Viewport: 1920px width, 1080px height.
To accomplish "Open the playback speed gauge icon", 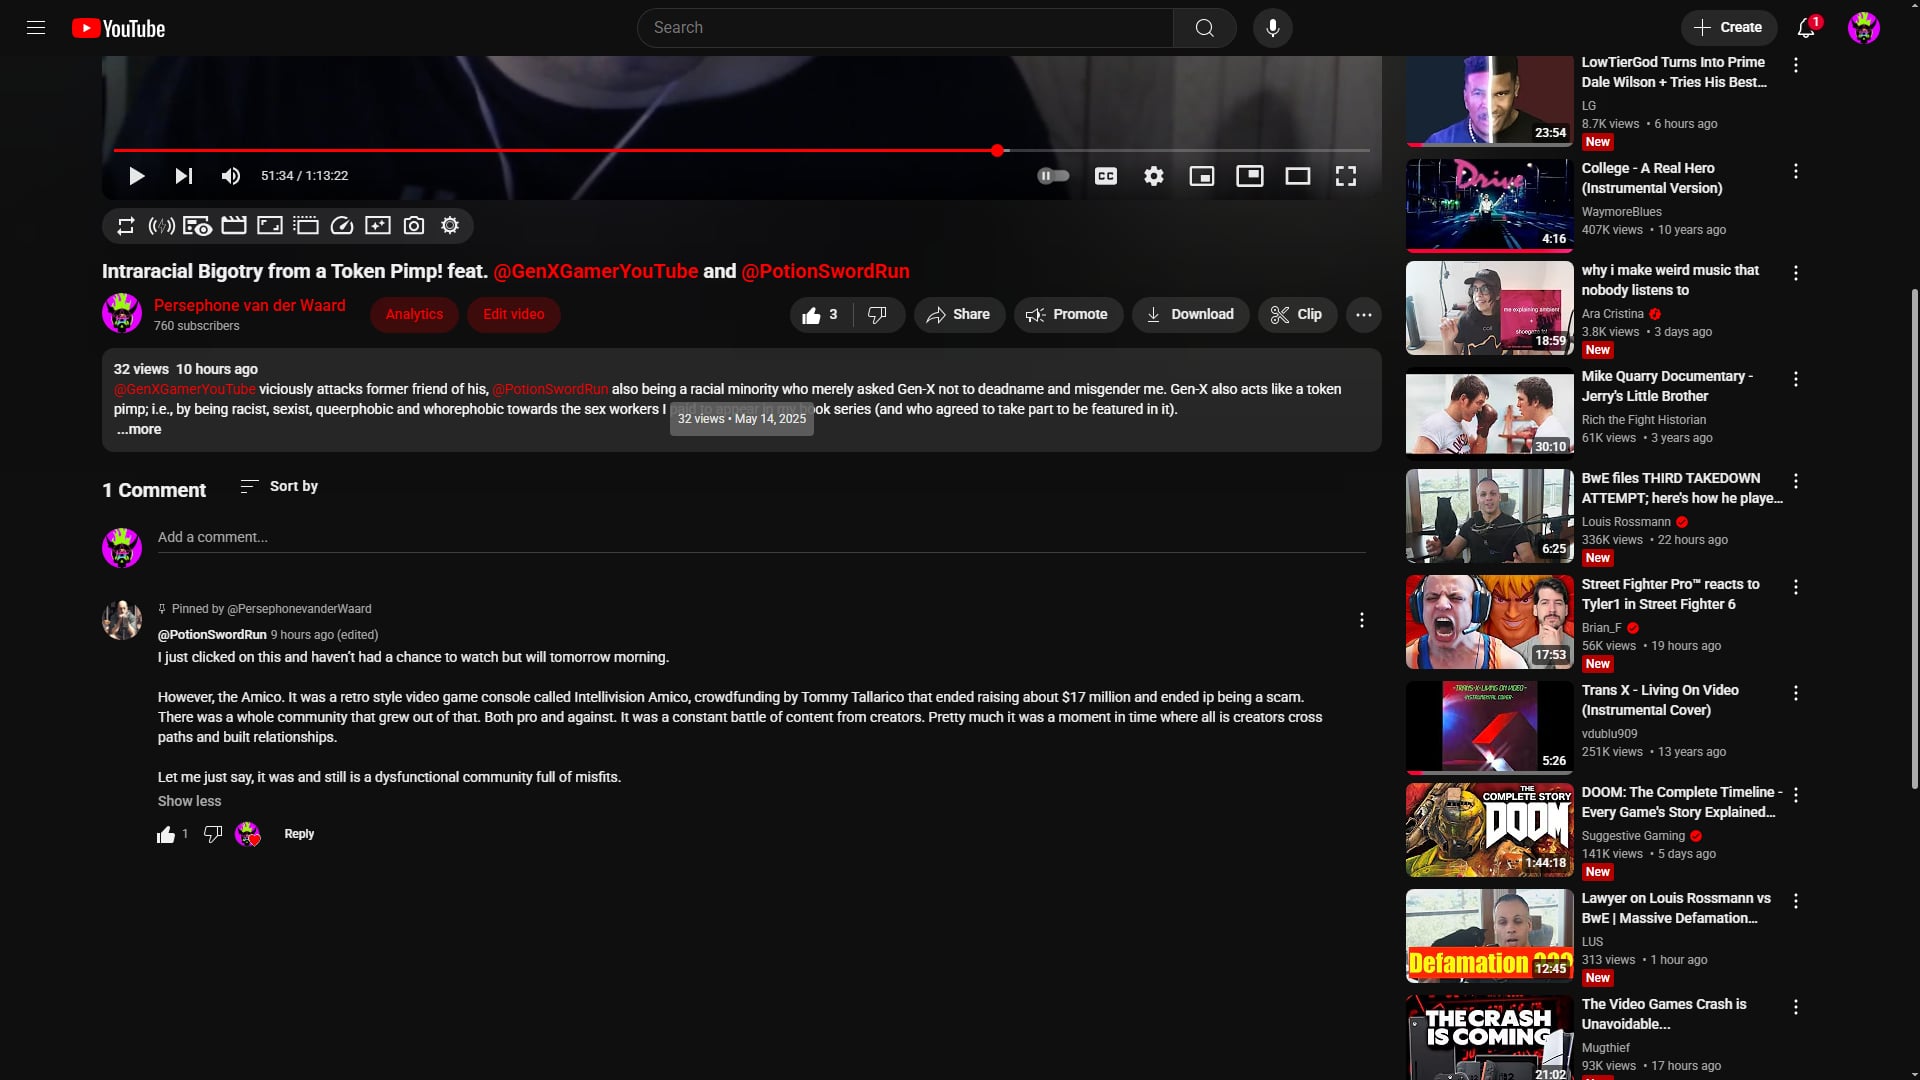I will point(342,226).
